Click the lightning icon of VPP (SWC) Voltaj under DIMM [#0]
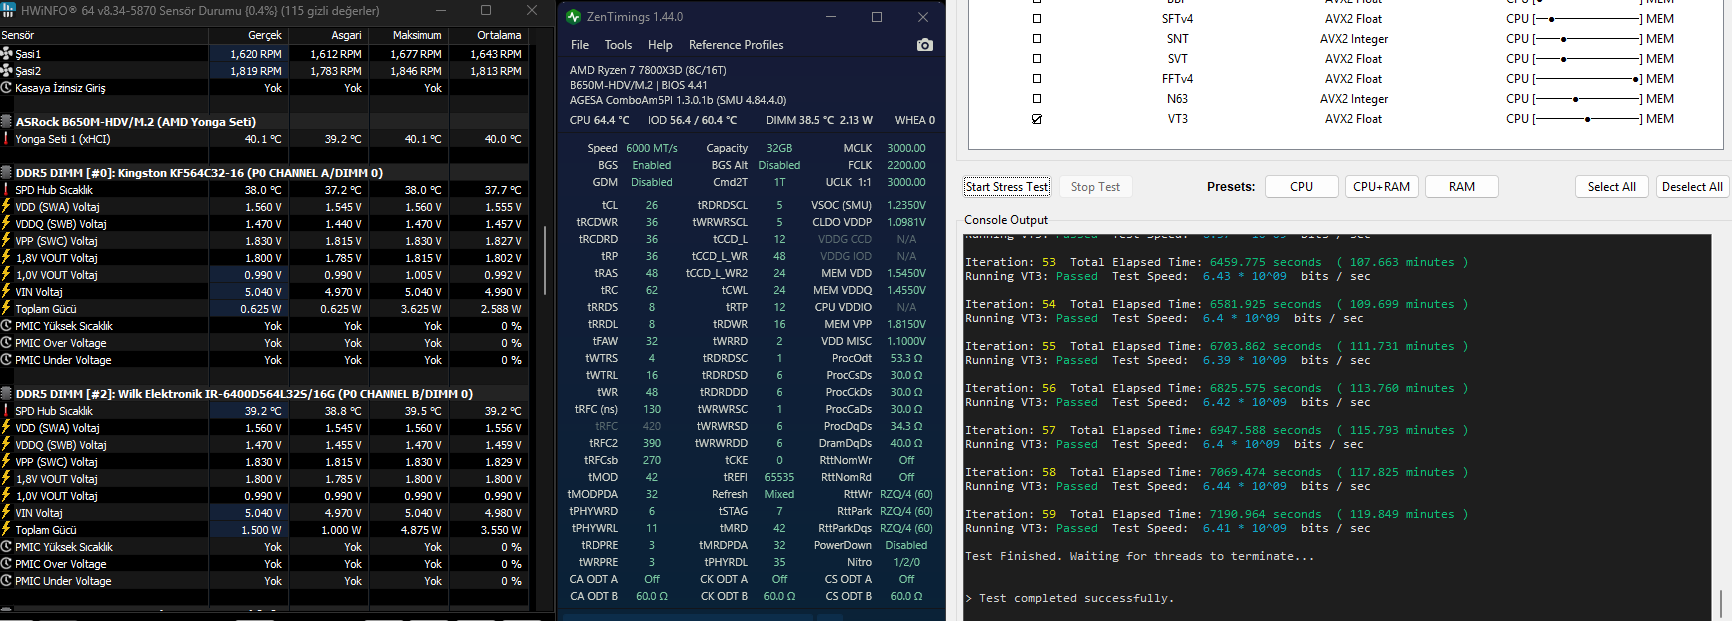The image size is (1732, 621). [7, 241]
